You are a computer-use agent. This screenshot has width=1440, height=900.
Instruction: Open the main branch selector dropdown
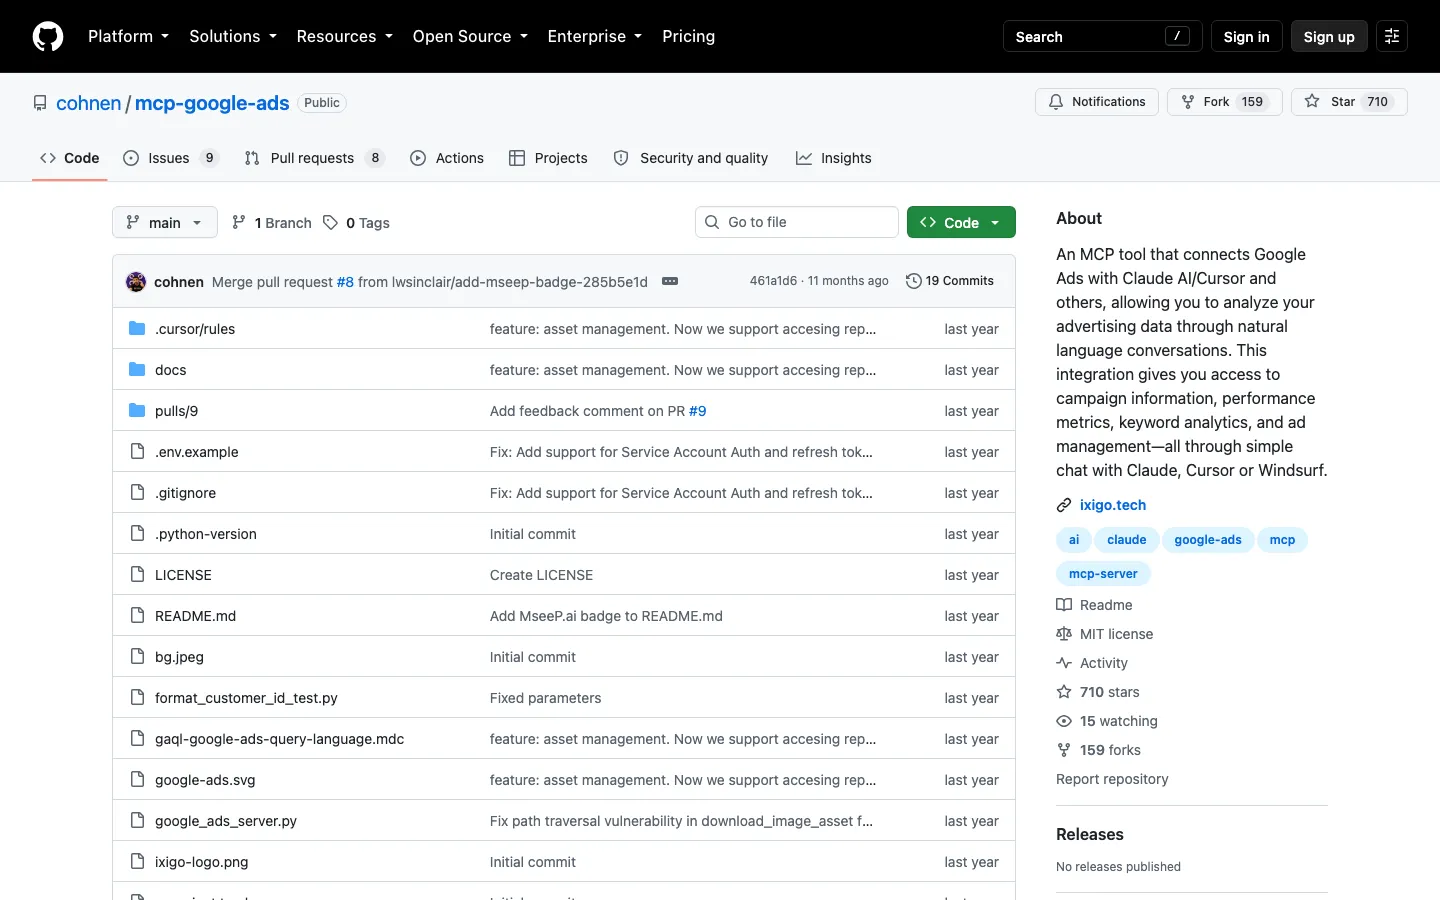[x=165, y=222]
